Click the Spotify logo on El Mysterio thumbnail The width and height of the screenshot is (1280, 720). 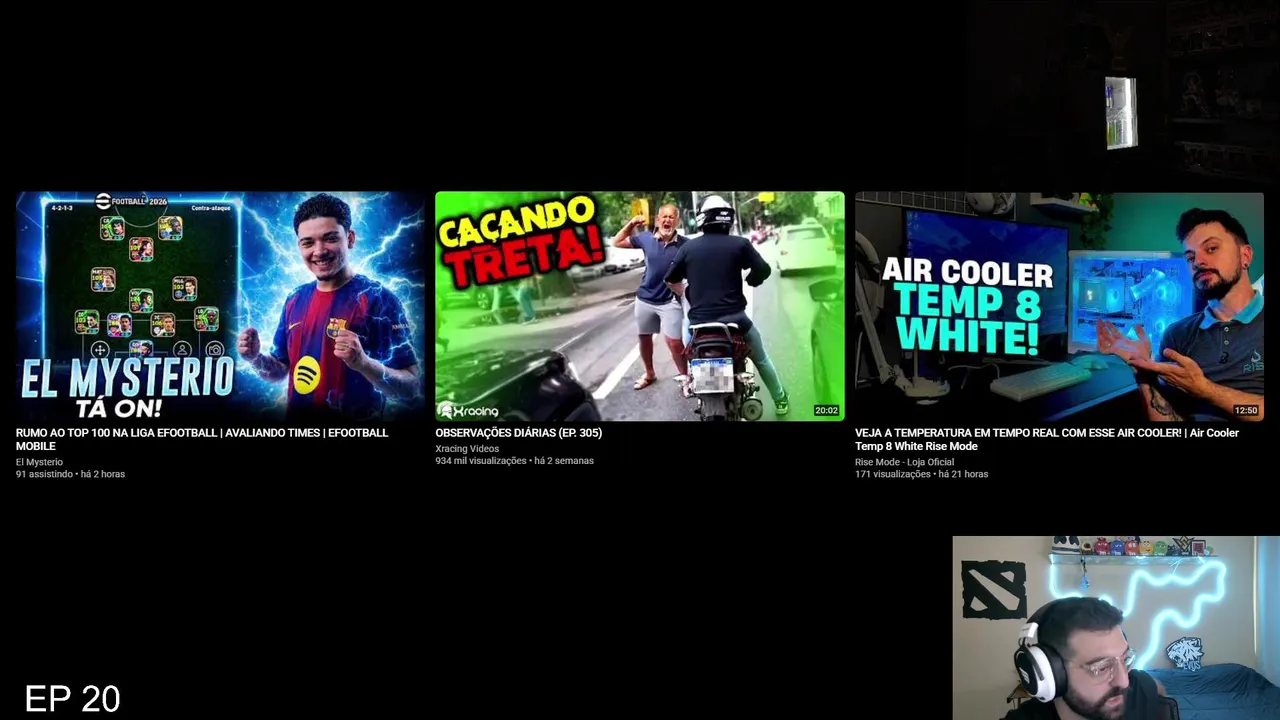306,375
